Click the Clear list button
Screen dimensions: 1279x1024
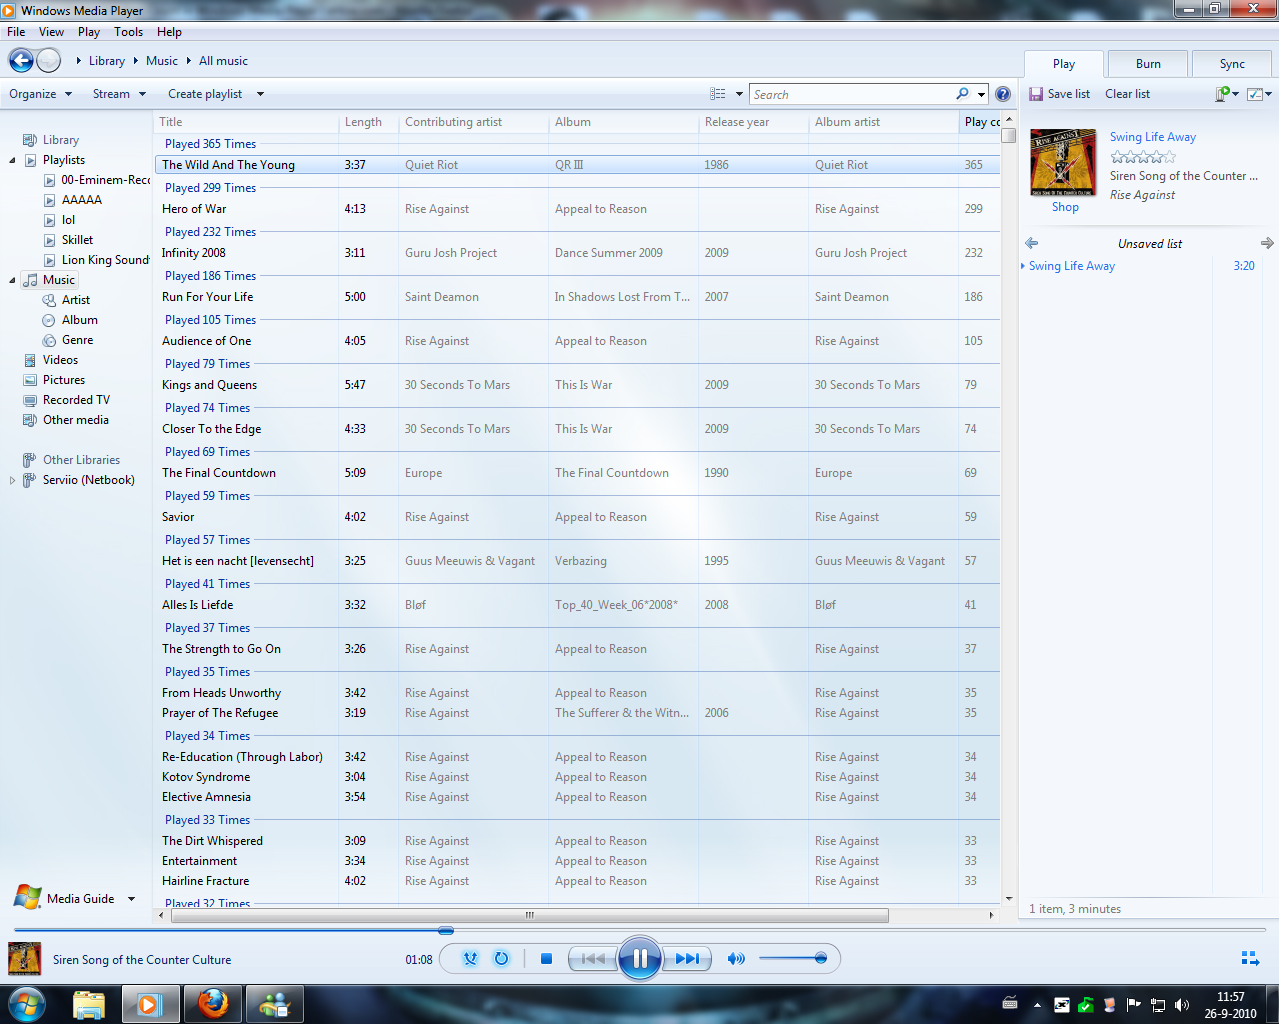pos(1127,94)
